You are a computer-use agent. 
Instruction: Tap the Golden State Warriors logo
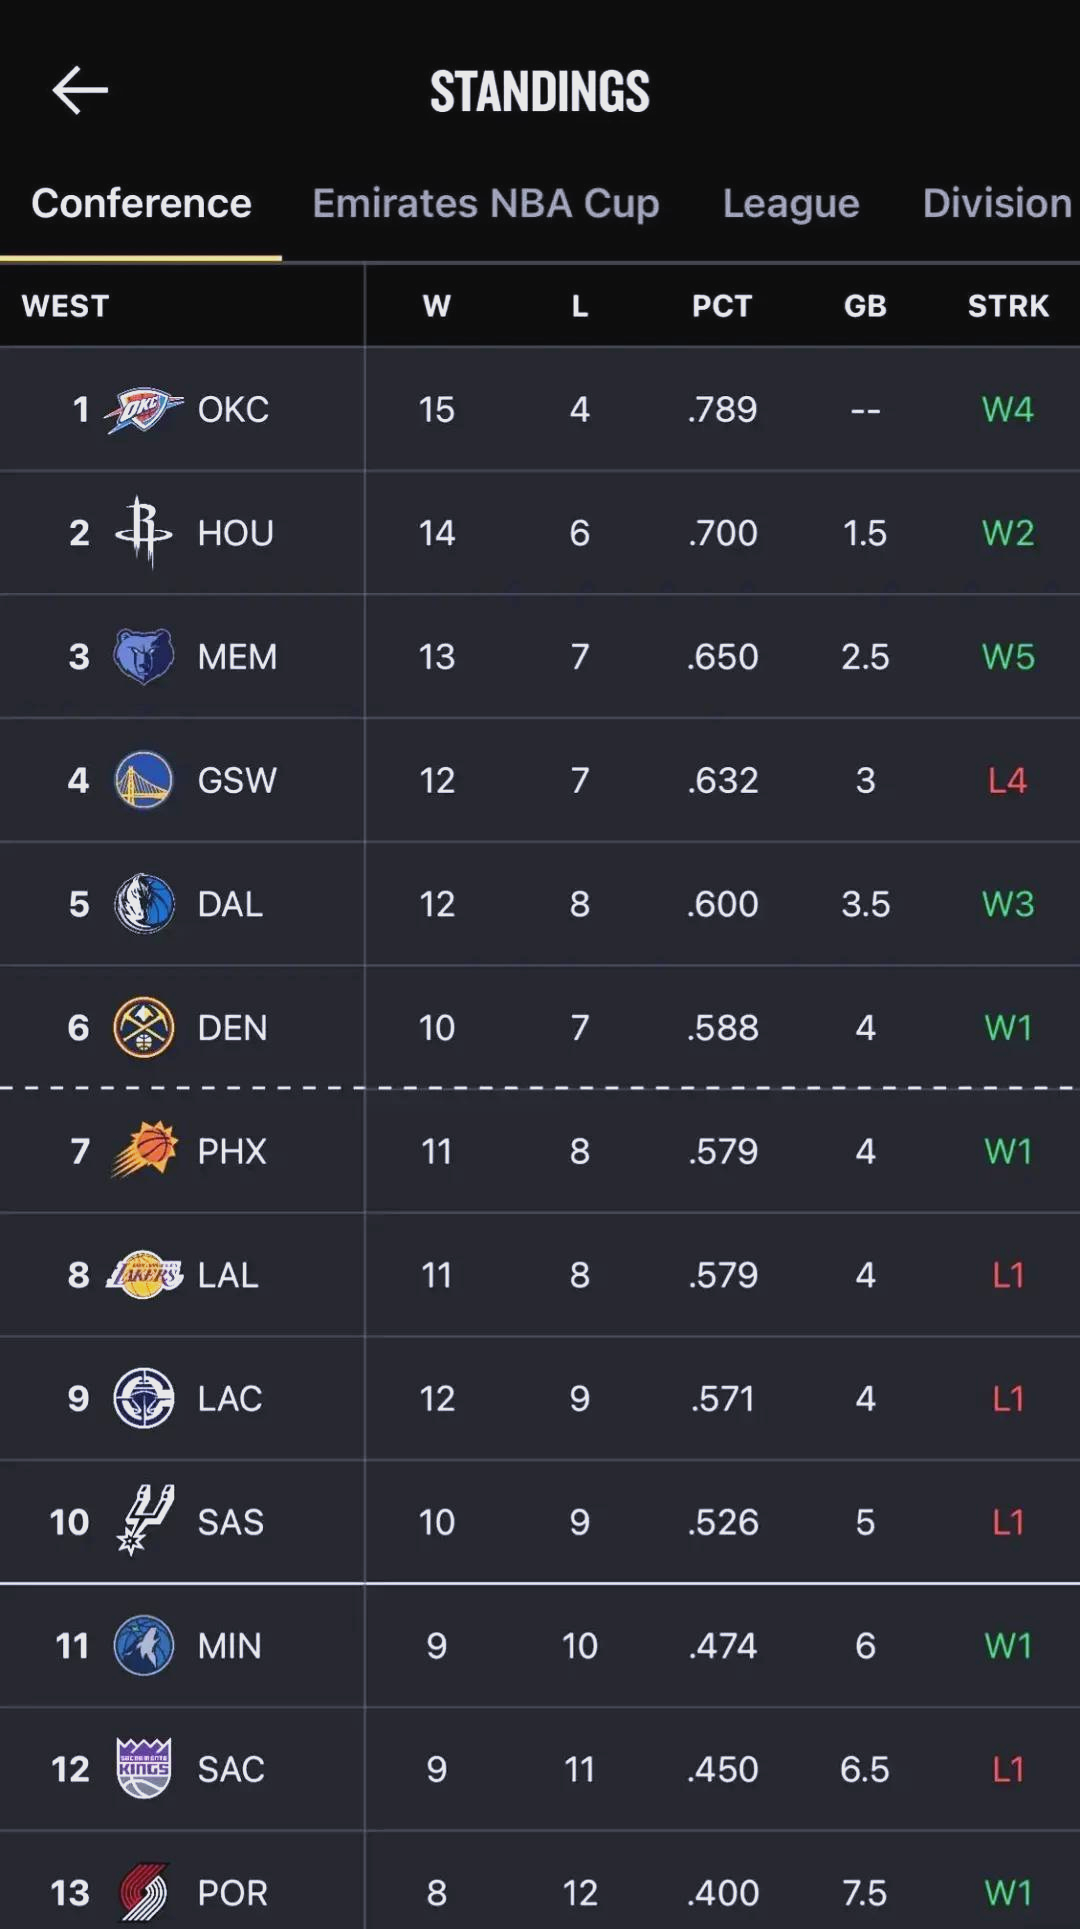pyautogui.click(x=144, y=780)
